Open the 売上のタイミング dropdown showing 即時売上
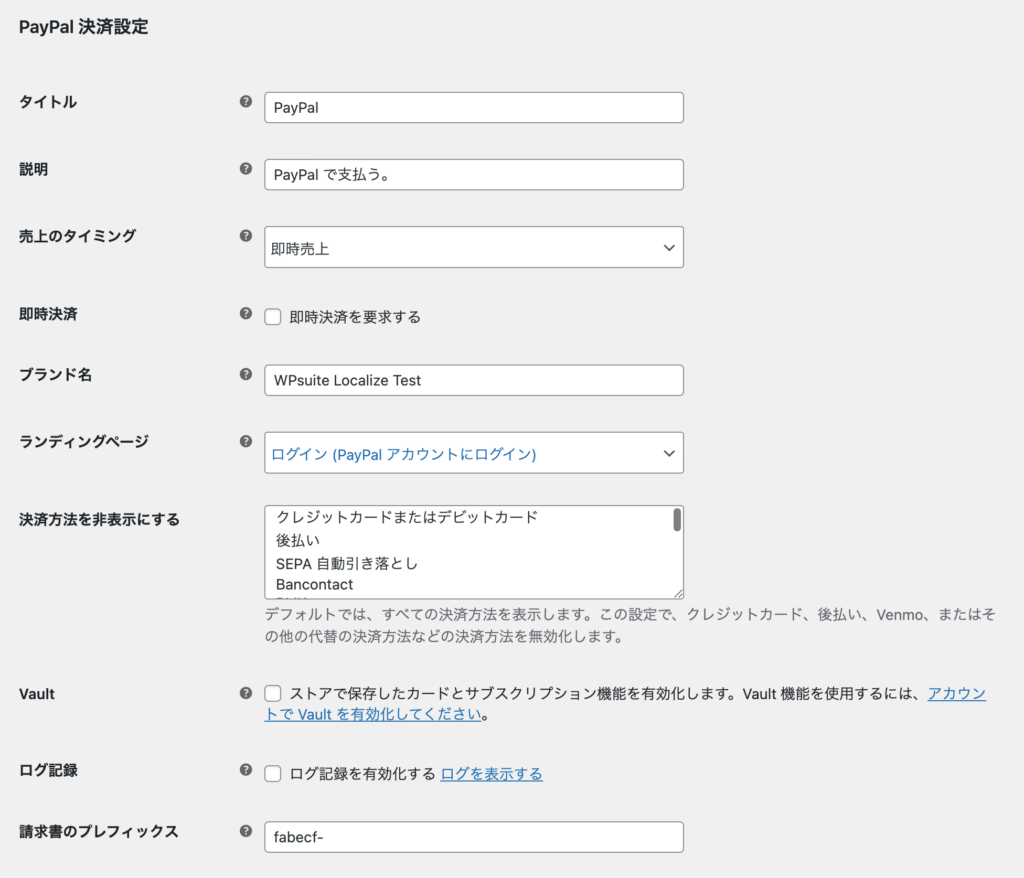The image size is (1024, 878). click(x=473, y=247)
